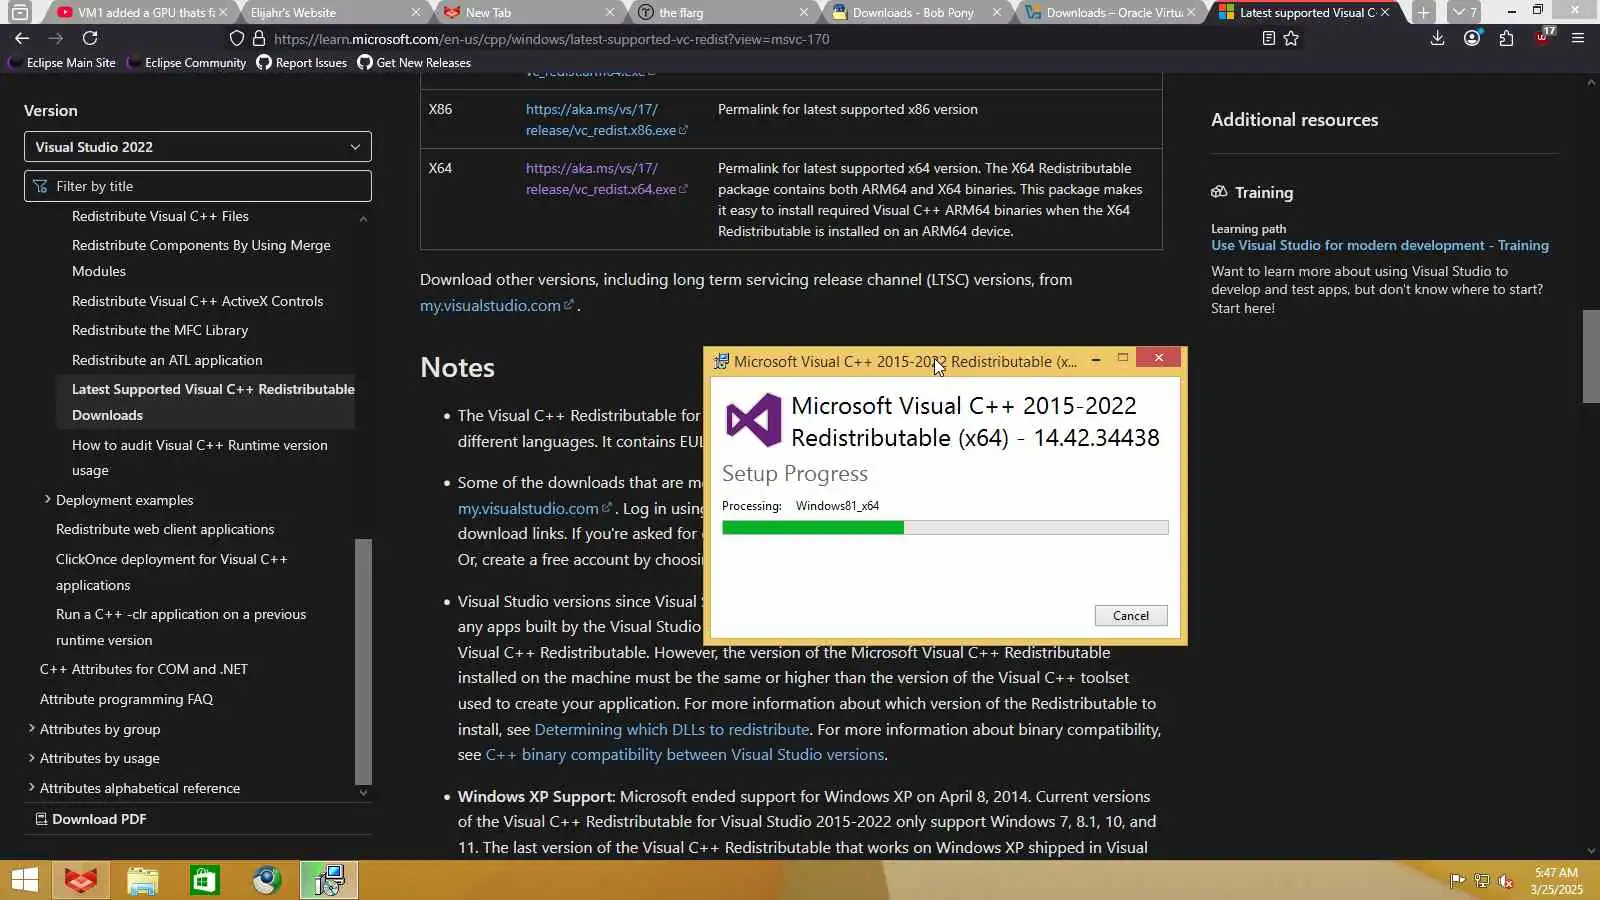Open 'Redistribute web client applications' item

tap(165, 529)
